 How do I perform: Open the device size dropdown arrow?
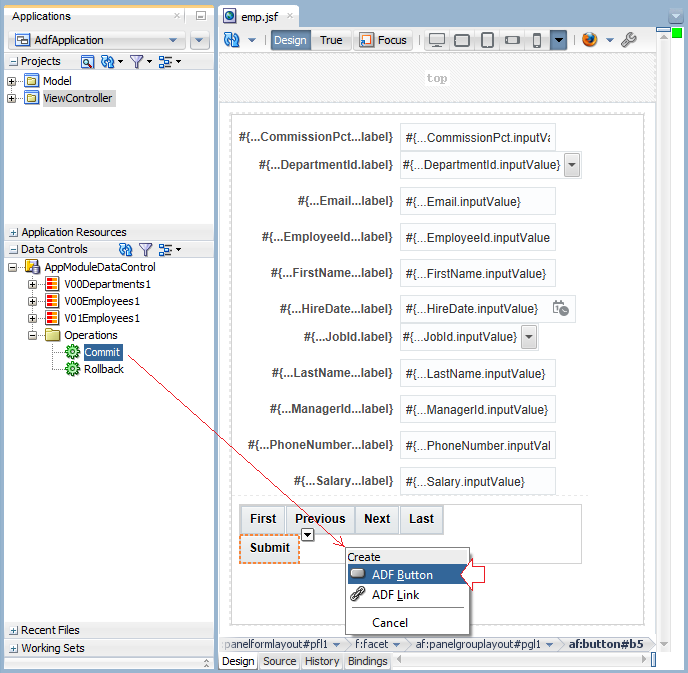558,40
